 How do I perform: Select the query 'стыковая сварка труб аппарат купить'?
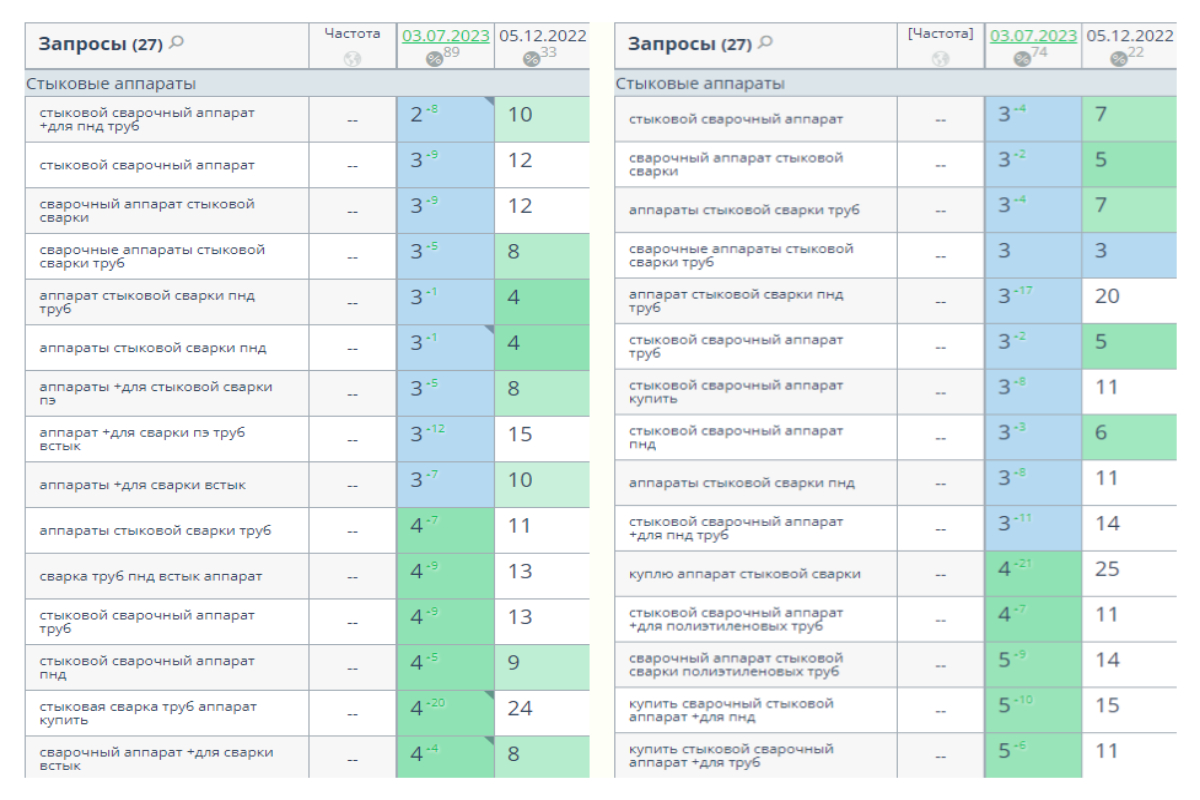click(x=148, y=713)
